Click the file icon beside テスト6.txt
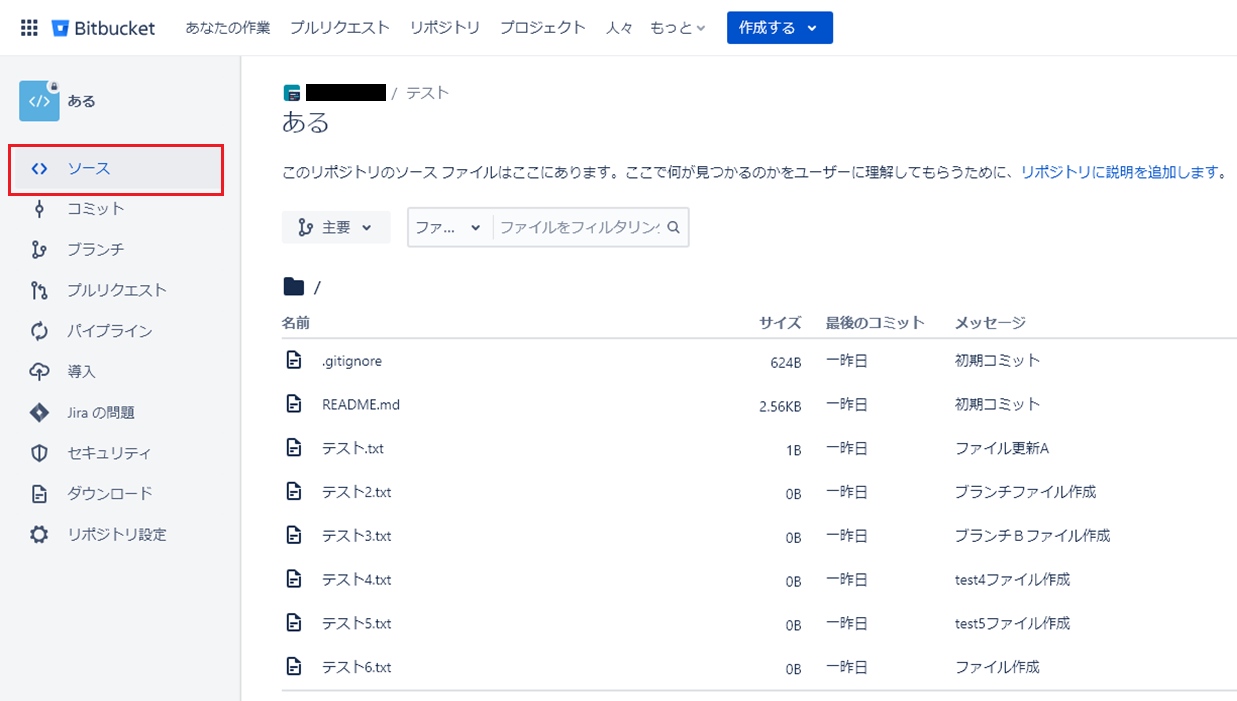 [294, 666]
